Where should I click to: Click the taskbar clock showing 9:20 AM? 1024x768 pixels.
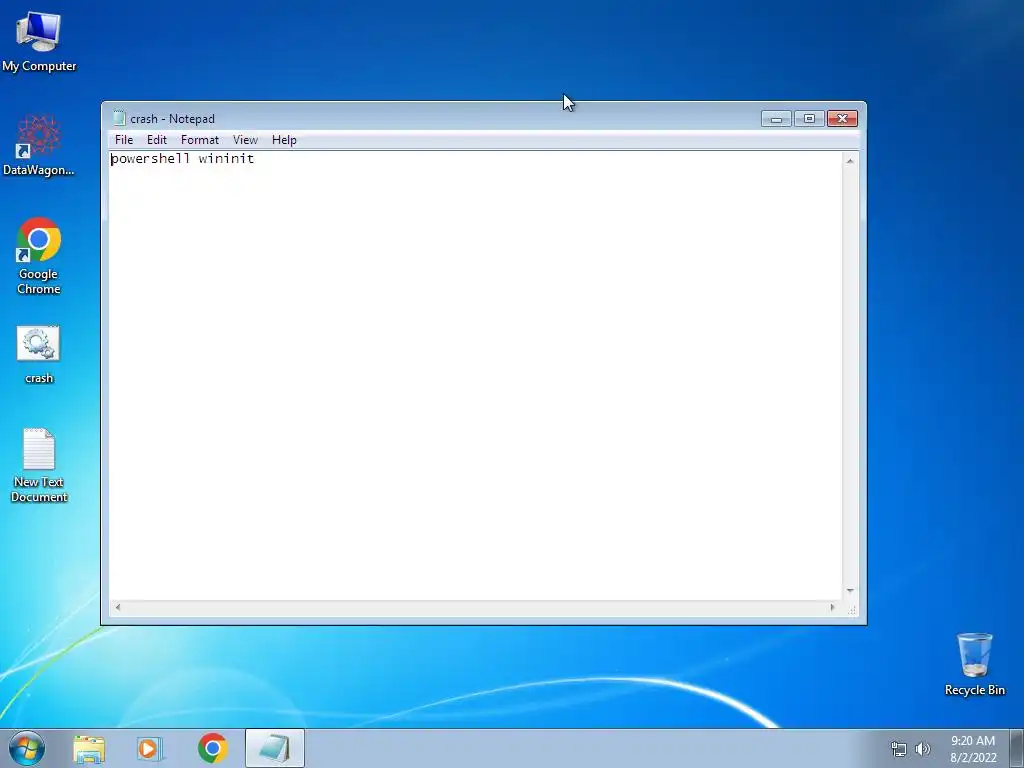click(973, 749)
